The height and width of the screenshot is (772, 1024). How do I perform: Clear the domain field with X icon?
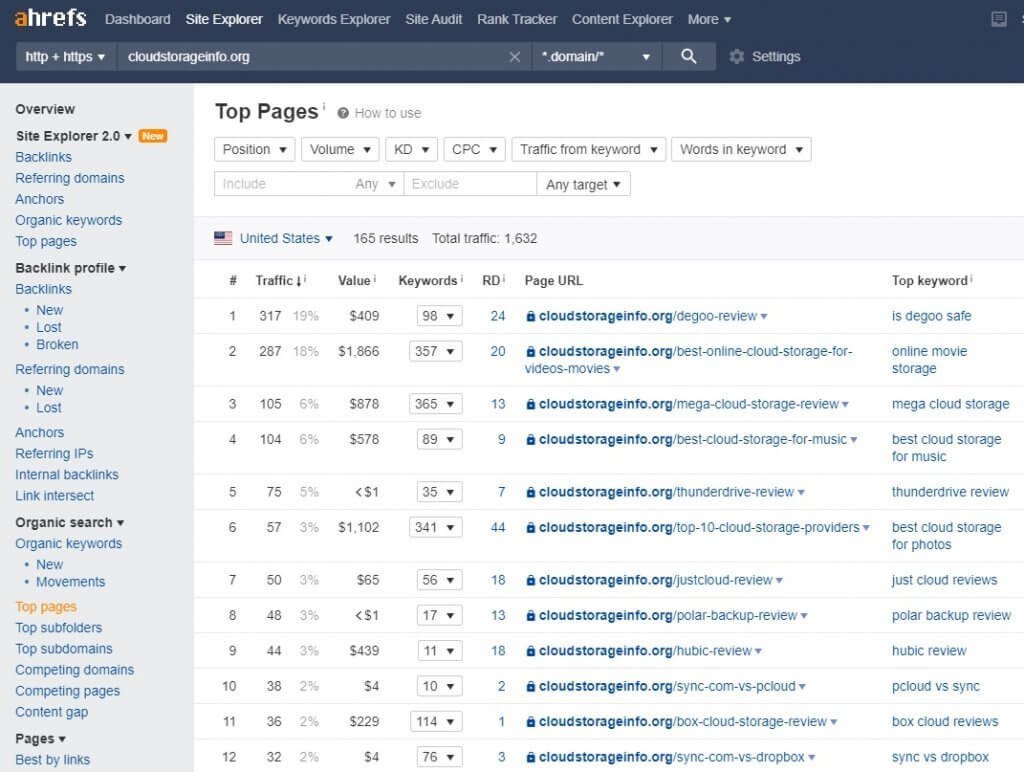coord(515,57)
